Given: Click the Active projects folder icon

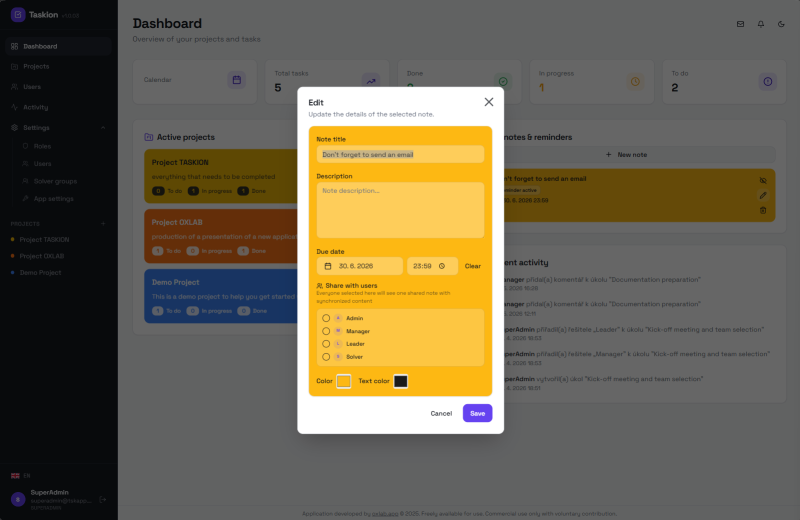Looking at the screenshot, I should pos(148,137).
